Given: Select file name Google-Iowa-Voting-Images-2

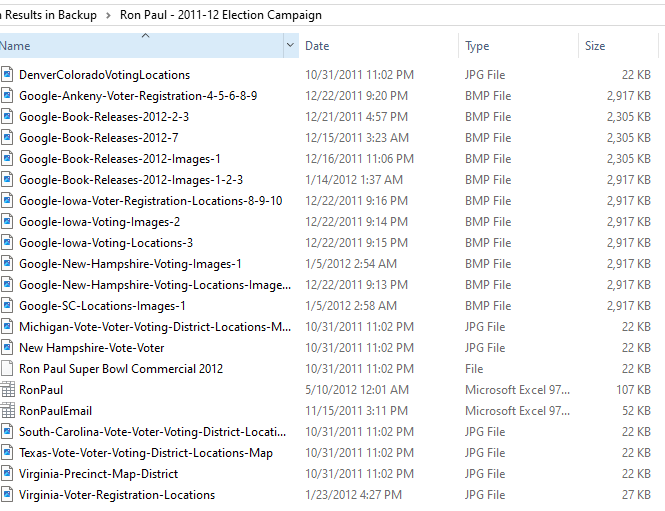Looking at the screenshot, I should [99, 222].
